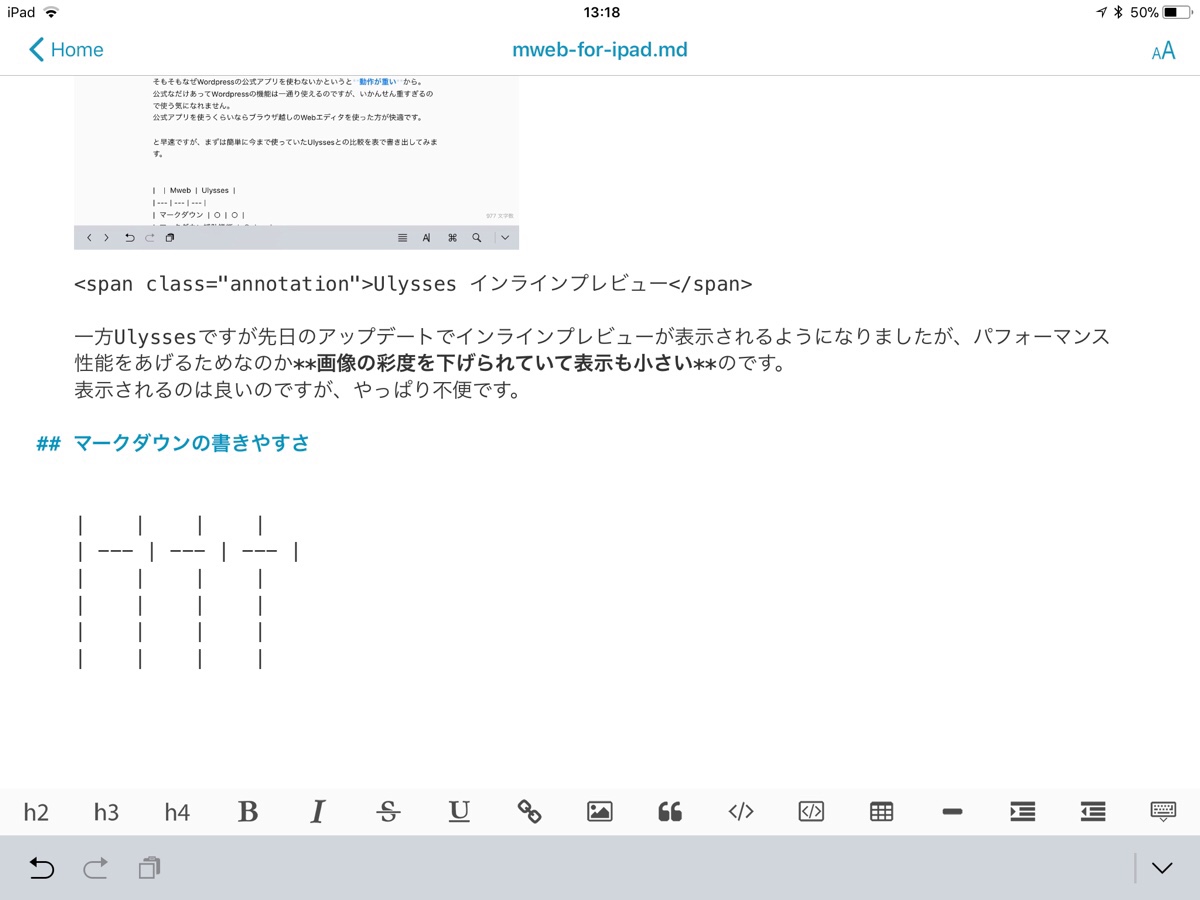Hide keyboard via the formatting bar icon
The width and height of the screenshot is (1200, 900).
tap(1163, 812)
